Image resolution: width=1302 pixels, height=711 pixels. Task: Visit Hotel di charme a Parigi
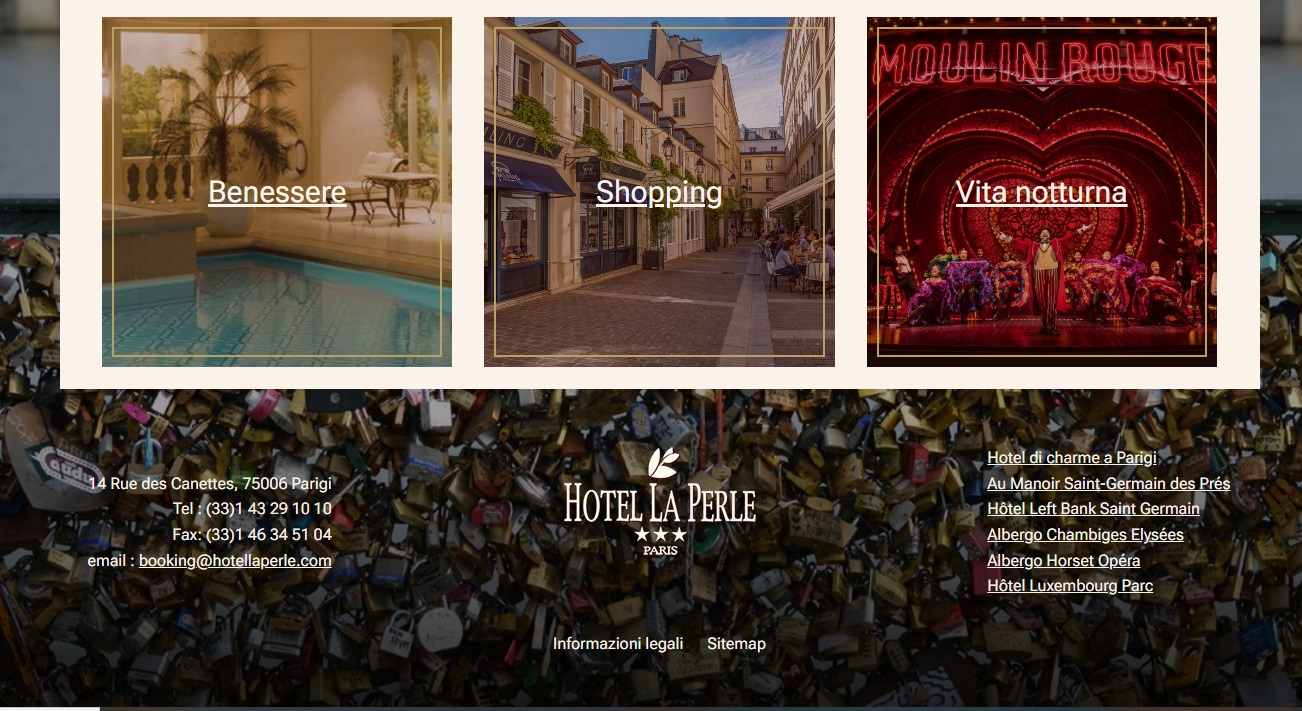1072,458
